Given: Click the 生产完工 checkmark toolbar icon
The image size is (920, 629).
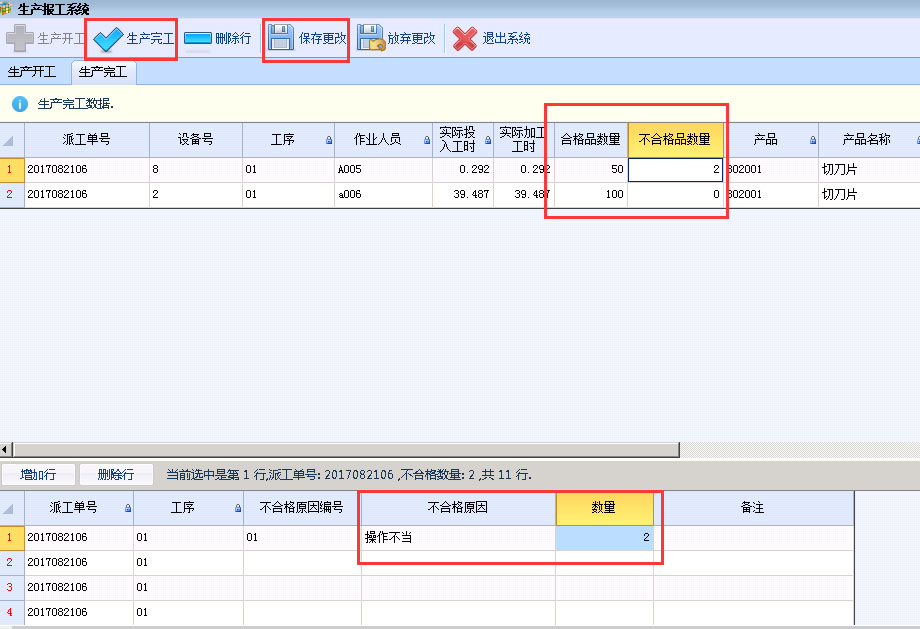Looking at the screenshot, I should 108,39.
